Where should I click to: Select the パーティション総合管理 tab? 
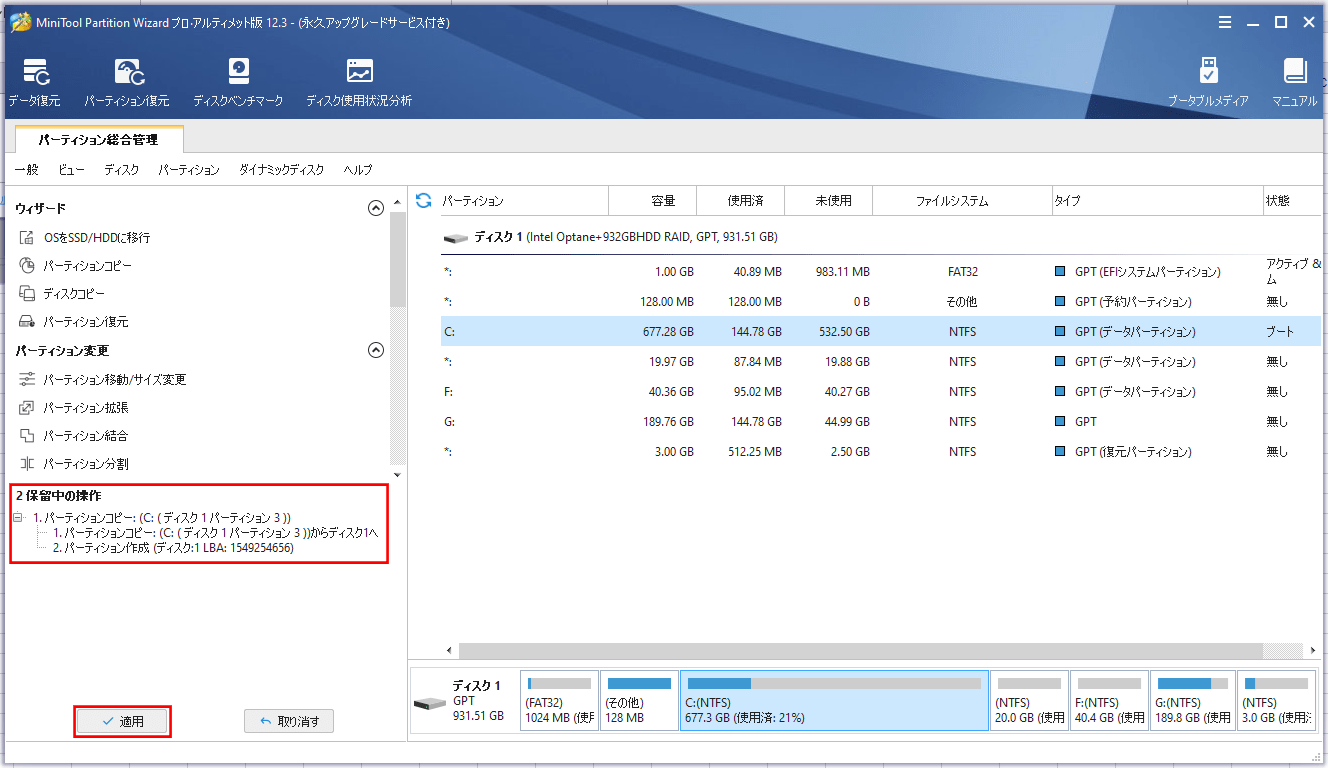[99, 140]
